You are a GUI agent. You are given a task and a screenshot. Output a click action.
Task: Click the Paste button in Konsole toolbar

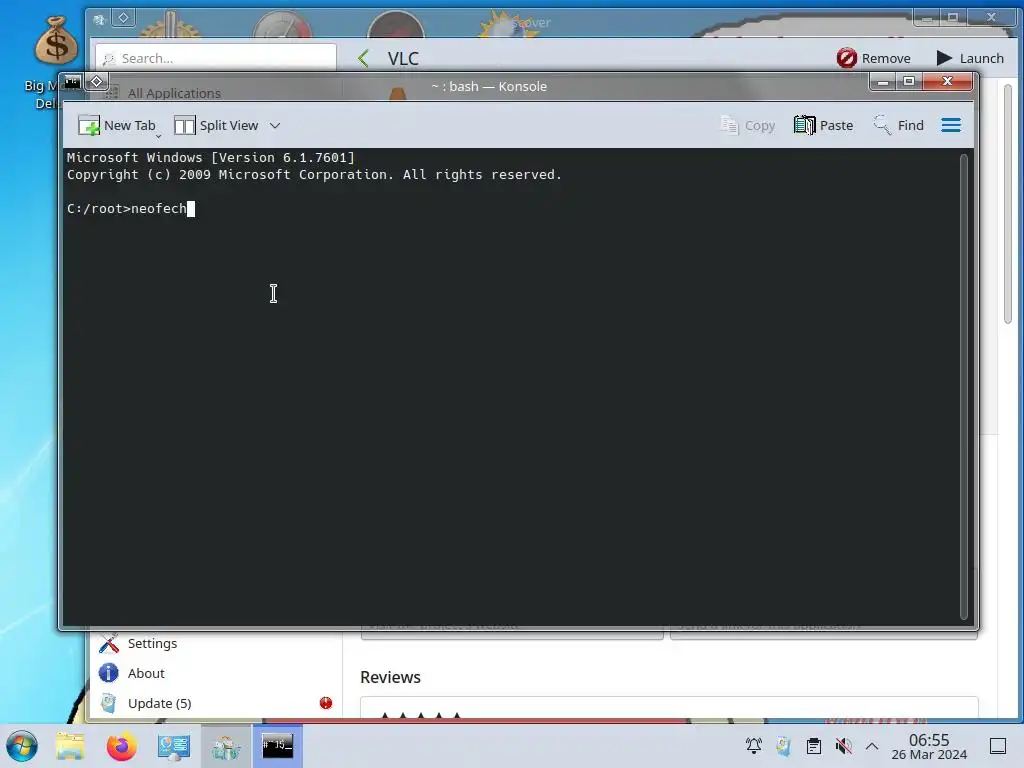point(824,125)
